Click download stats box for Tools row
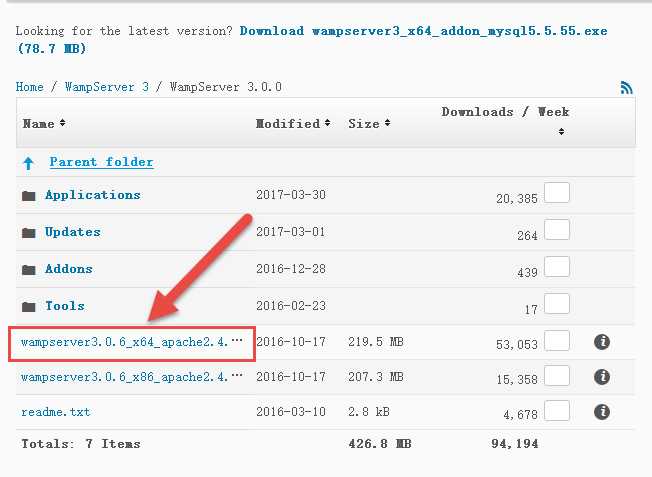This screenshot has height=477, width=652. click(x=557, y=304)
